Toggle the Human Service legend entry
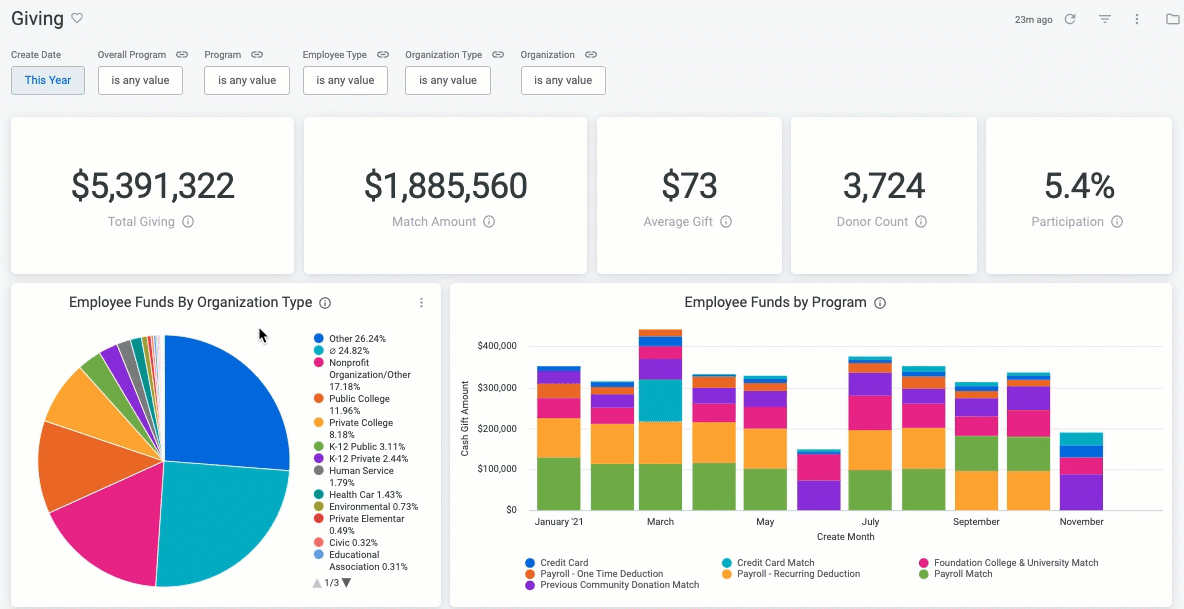Image resolution: width=1184 pixels, height=609 pixels. 353,477
